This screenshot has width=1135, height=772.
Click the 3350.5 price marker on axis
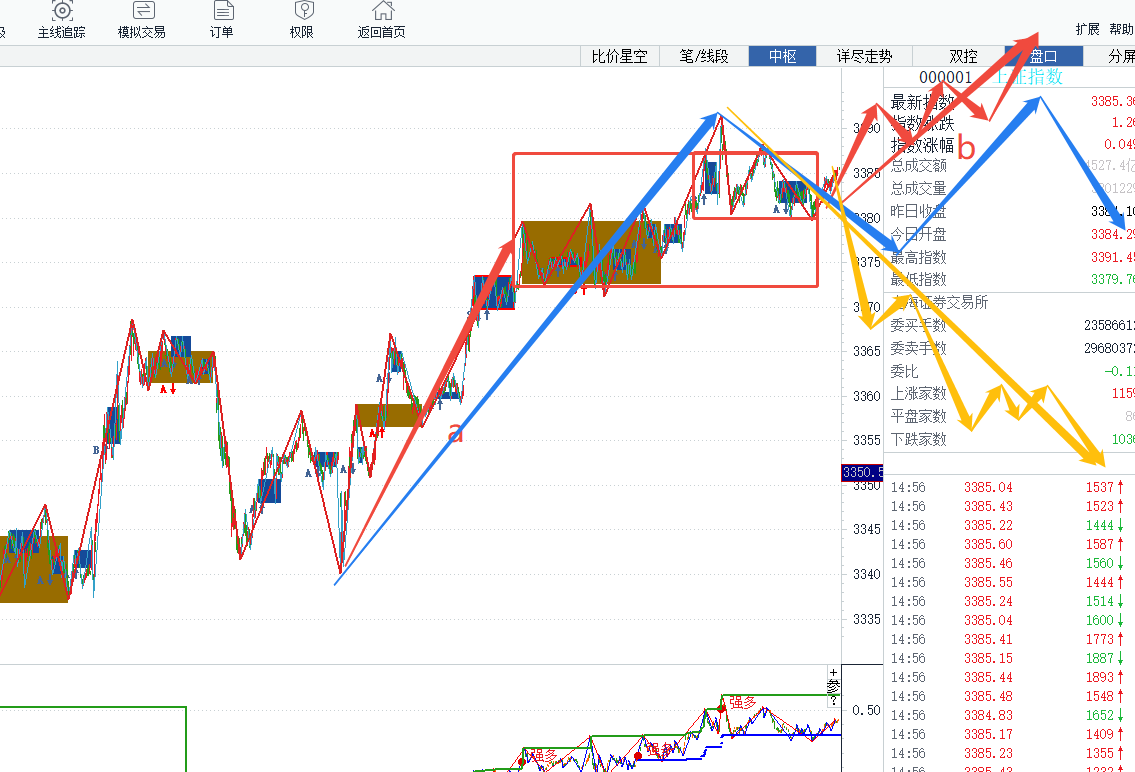(x=860, y=472)
